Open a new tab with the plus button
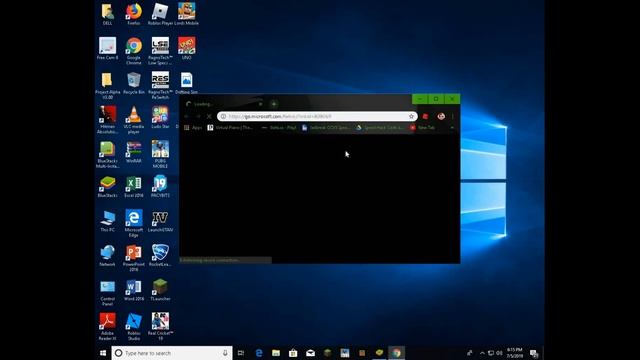This screenshot has width=640, height=360. [274, 104]
